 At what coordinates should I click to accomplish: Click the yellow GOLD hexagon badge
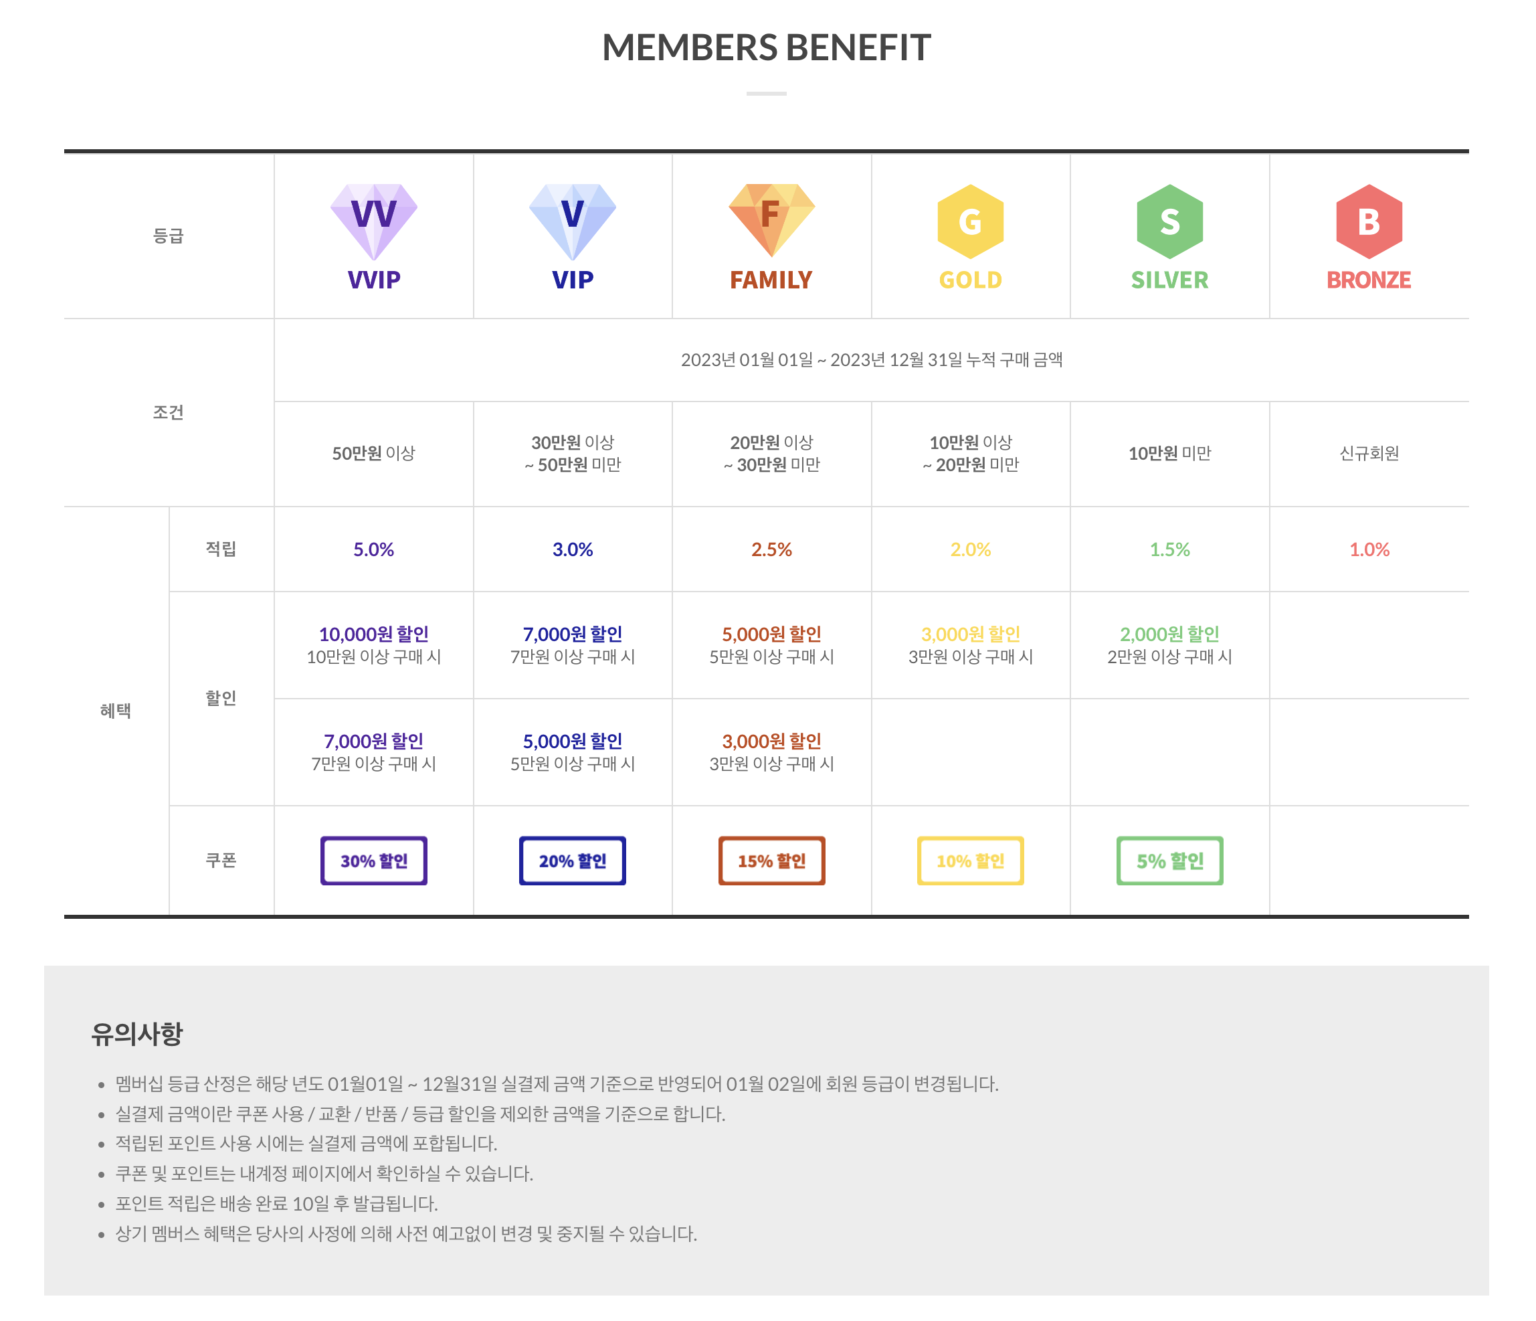[970, 221]
